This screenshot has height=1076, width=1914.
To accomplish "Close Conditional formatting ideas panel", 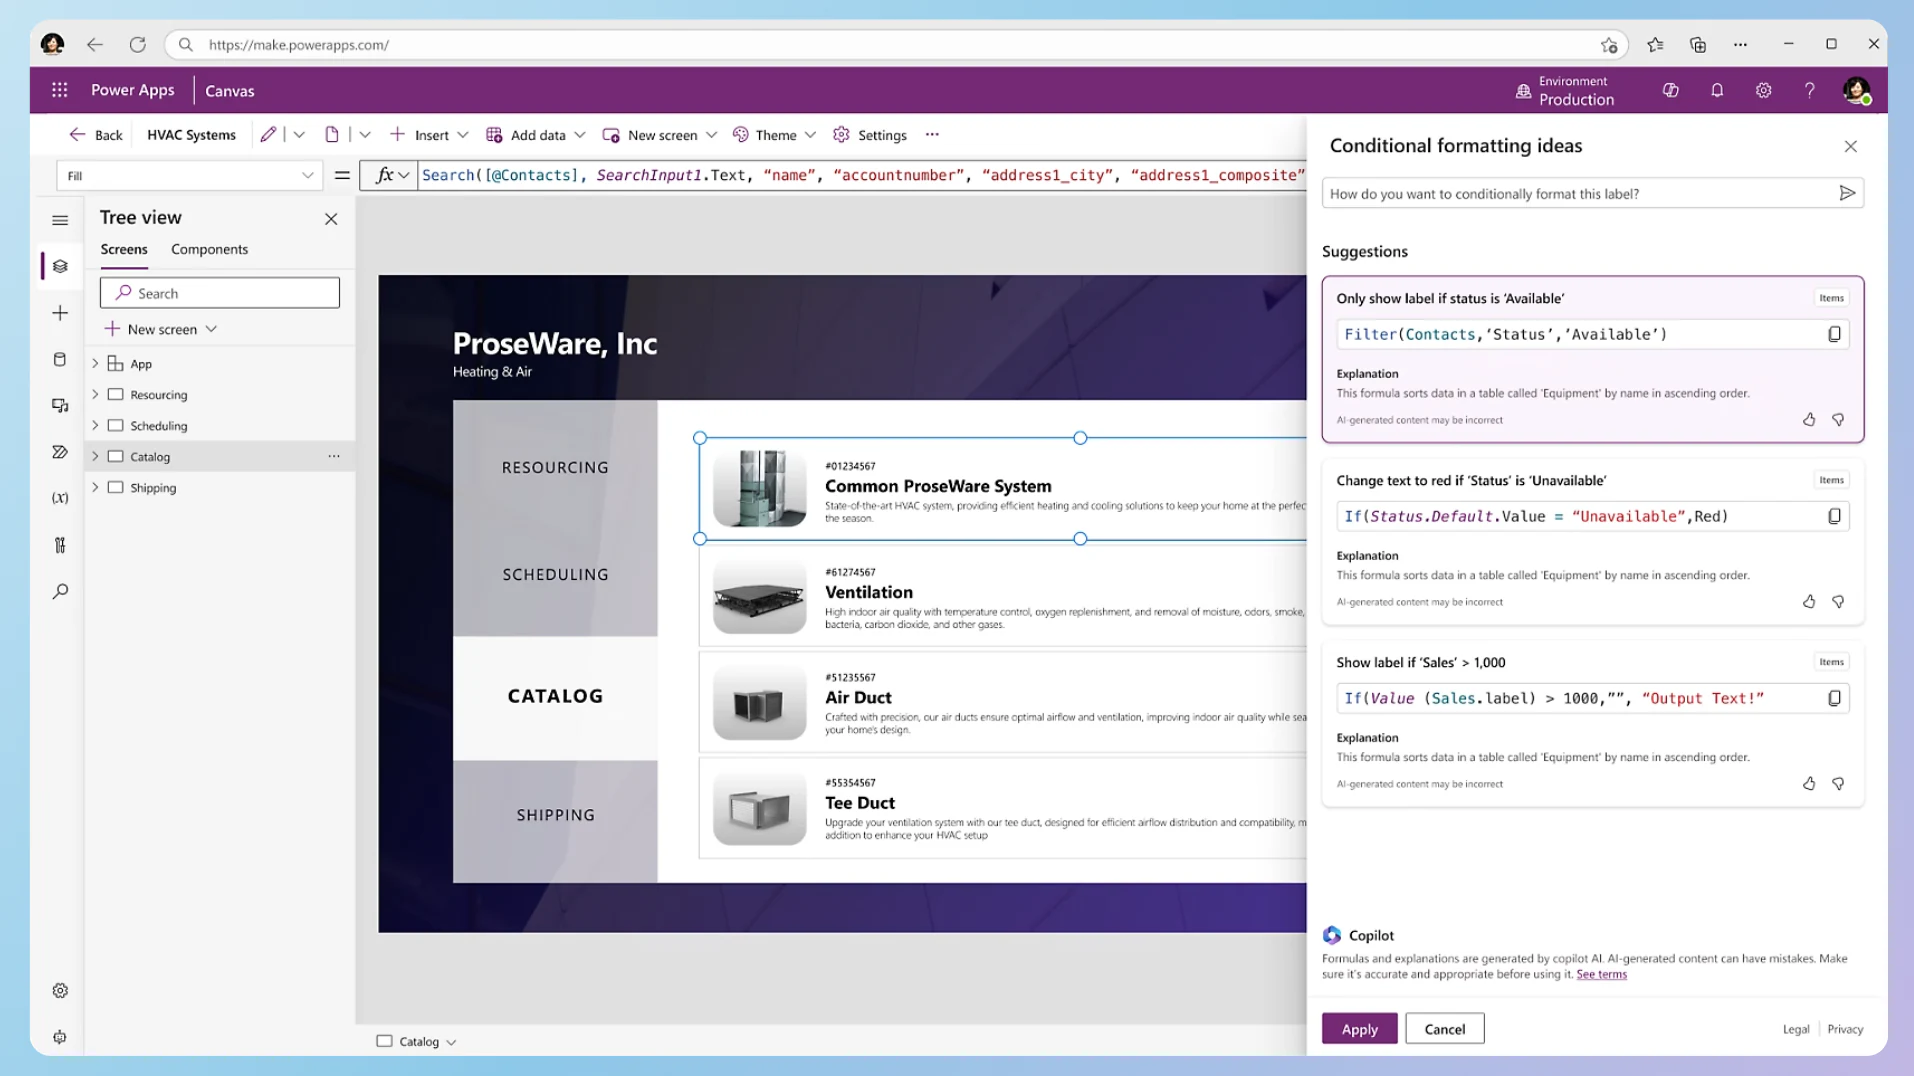I will click(x=1851, y=146).
